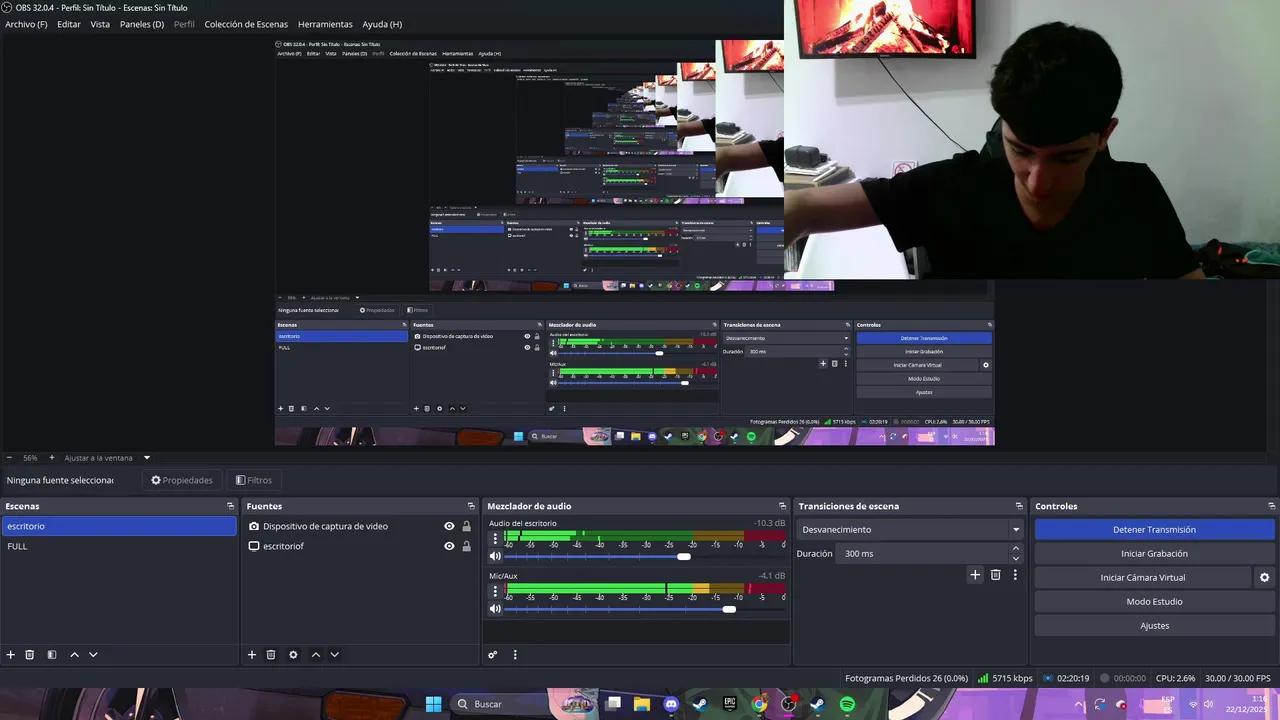Open Herramientas menu

(325, 24)
